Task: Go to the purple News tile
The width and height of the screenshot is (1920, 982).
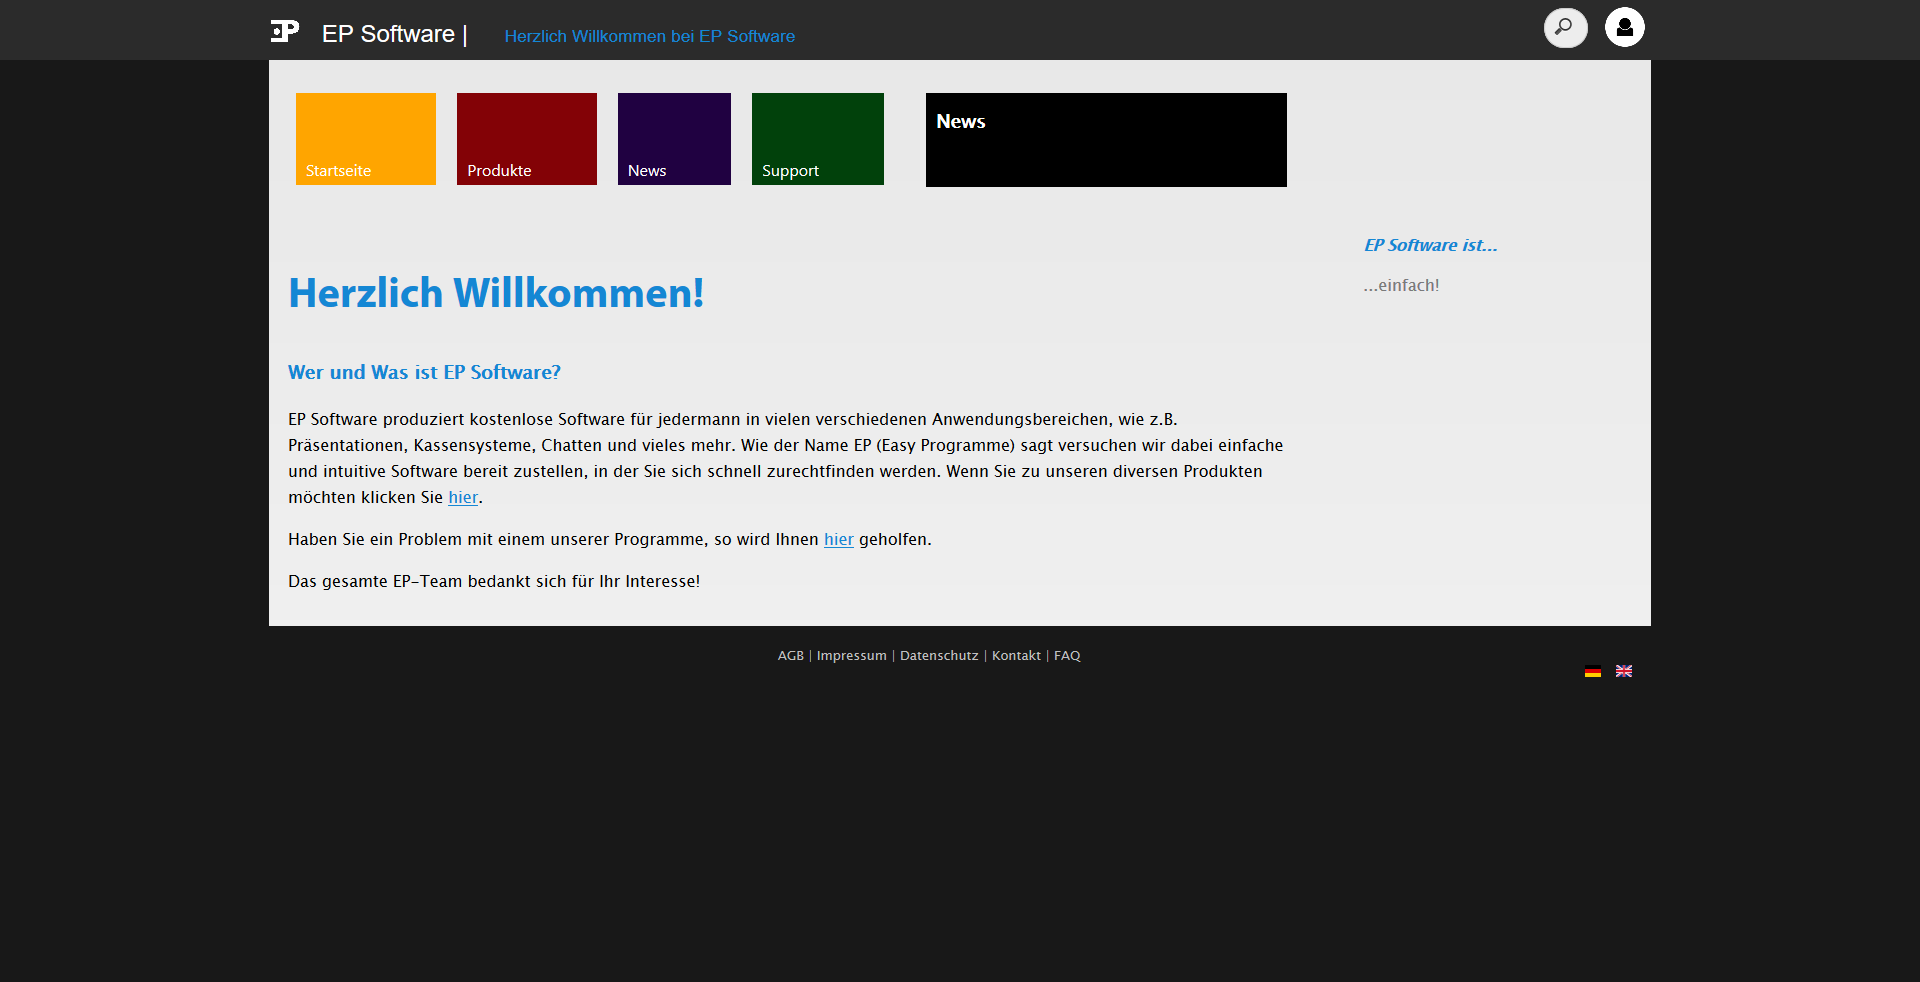Action: tap(674, 139)
